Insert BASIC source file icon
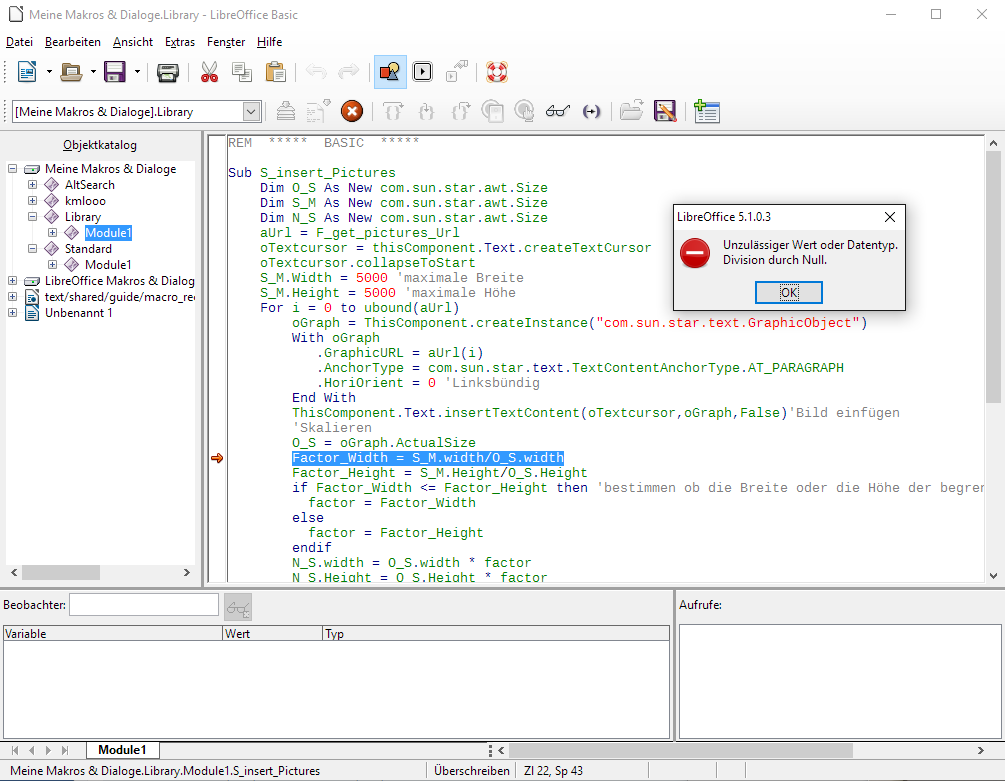 pos(632,111)
